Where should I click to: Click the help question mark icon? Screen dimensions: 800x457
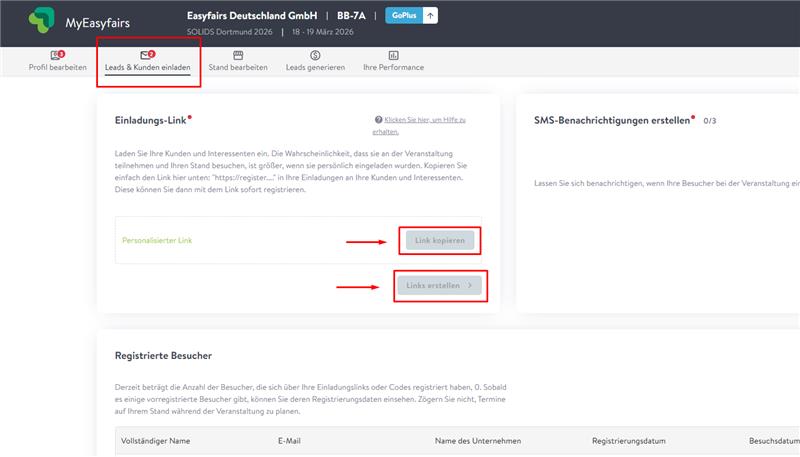coord(378,119)
